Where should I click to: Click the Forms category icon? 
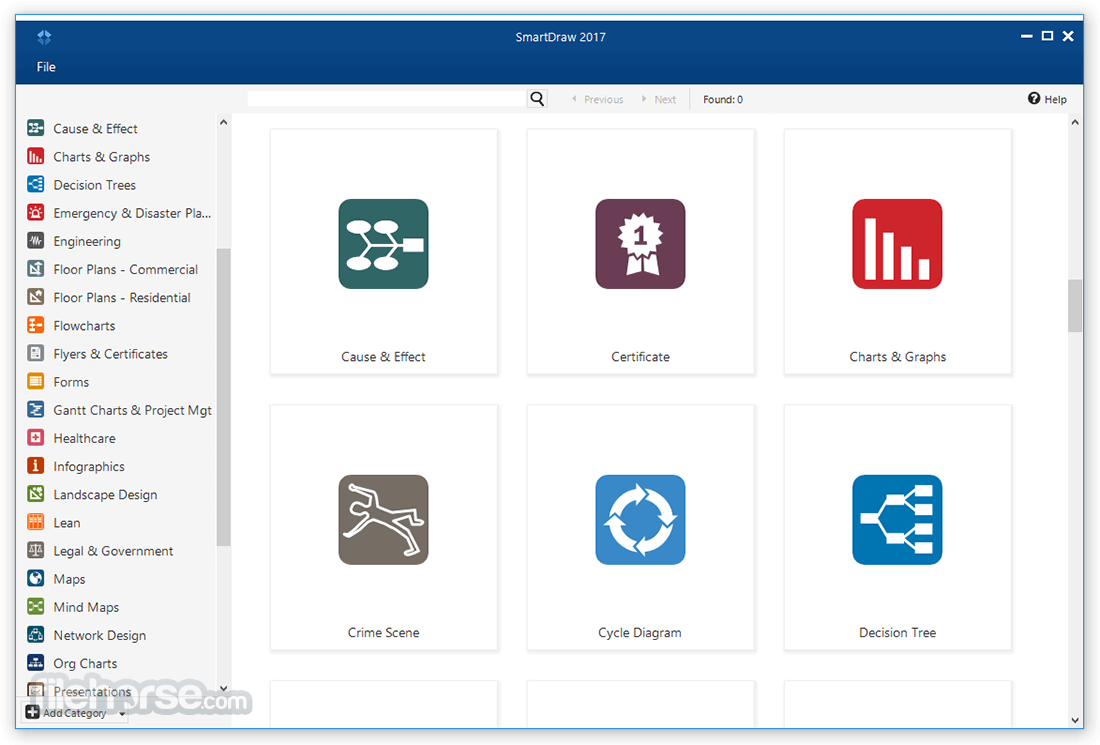[36, 381]
